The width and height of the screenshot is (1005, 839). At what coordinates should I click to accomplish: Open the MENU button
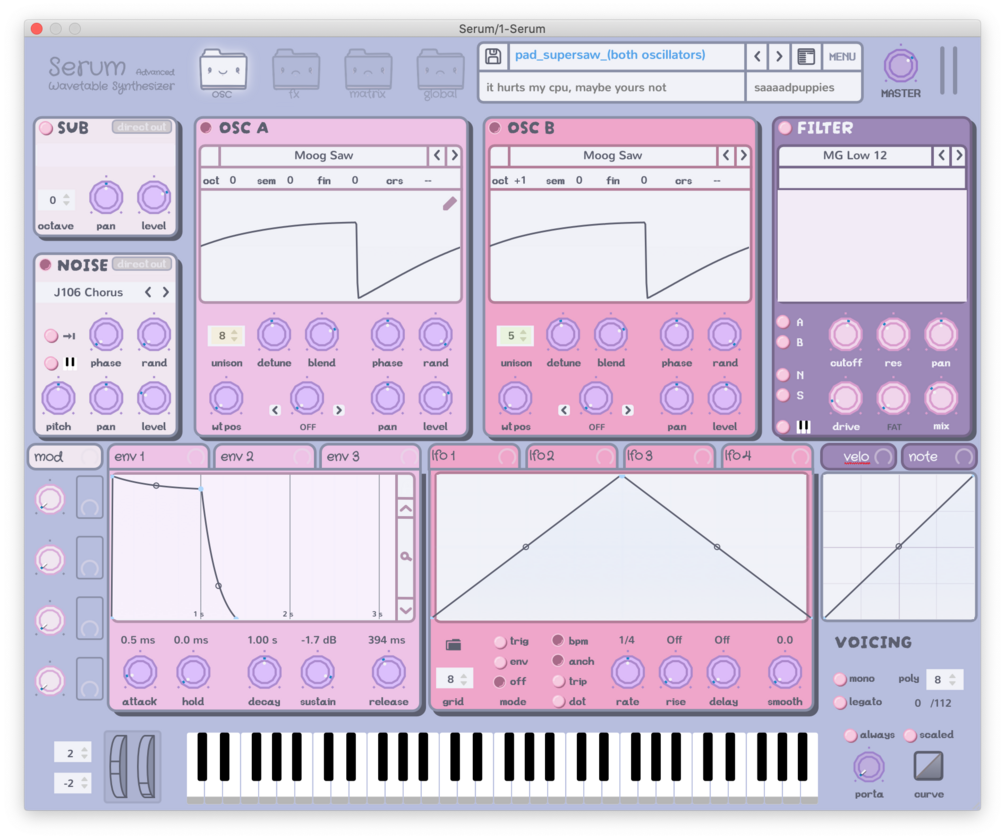click(x=841, y=56)
